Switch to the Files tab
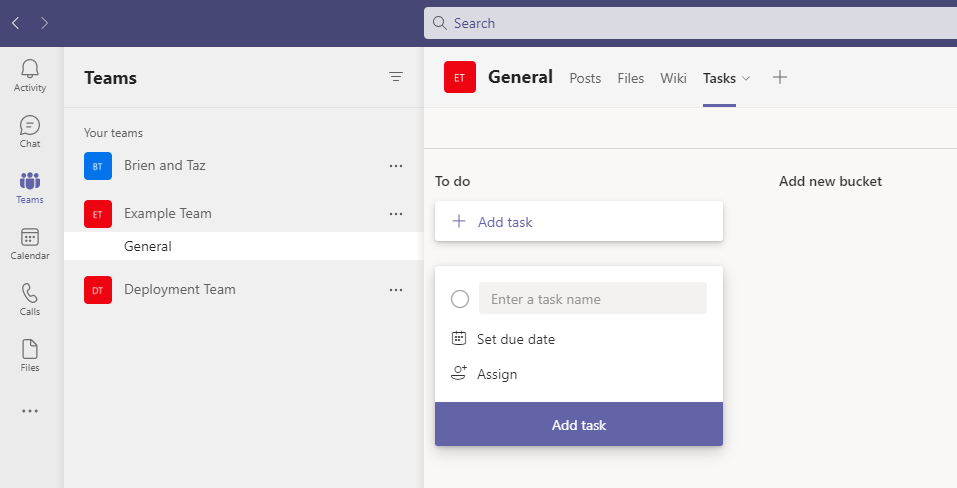Screen dimensions: 957x488 pyautogui.click(x=630, y=78)
